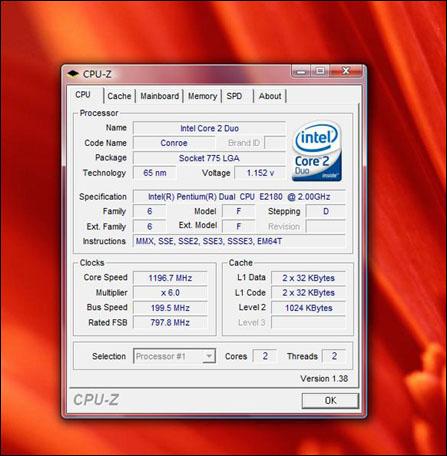Click the L1 Code value 2 x 32 KBytes
This screenshot has width=447, height=456.
click(x=308, y=293)
